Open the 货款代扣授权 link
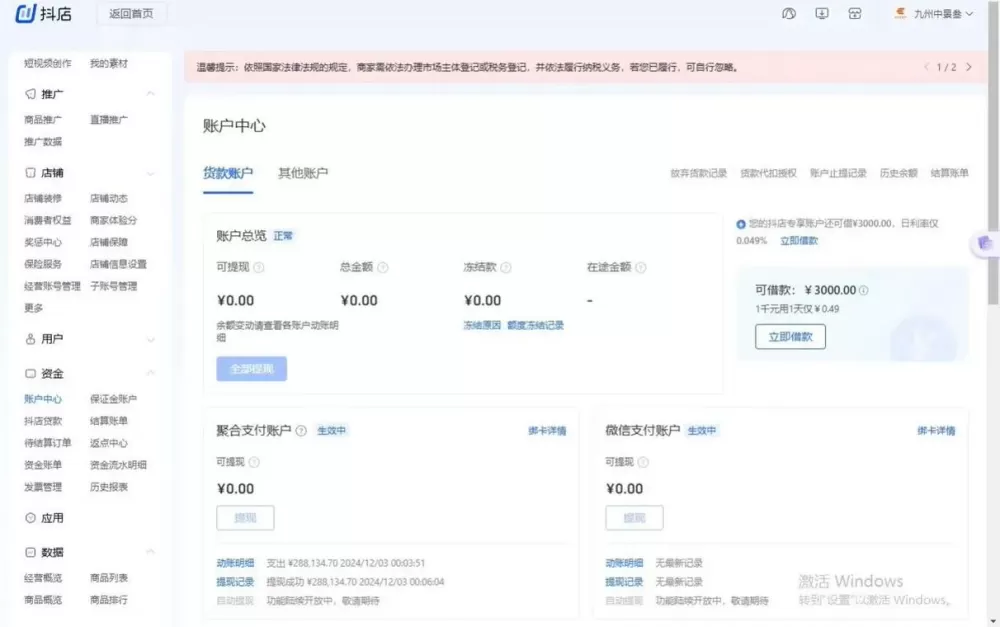This screenshot has height=627, width=1000. [x=768, y=173]
